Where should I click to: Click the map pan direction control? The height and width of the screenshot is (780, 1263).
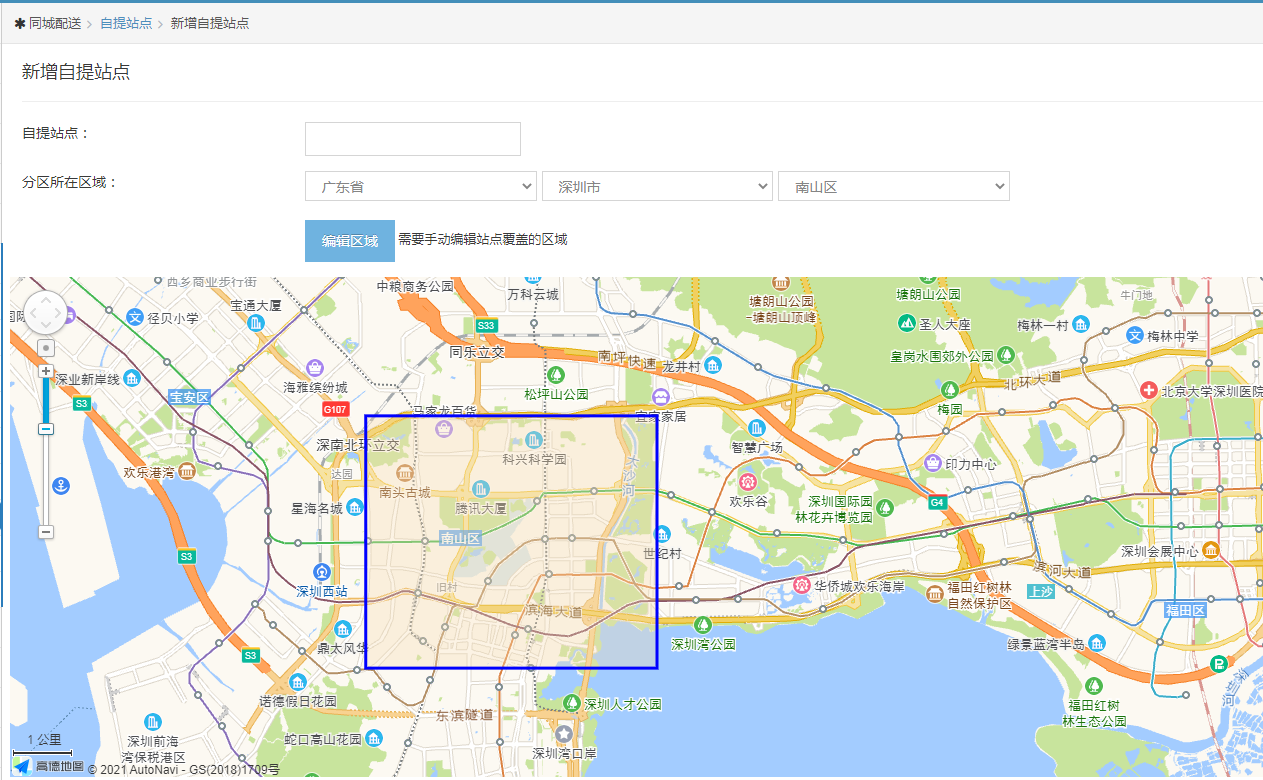(45, 313)
